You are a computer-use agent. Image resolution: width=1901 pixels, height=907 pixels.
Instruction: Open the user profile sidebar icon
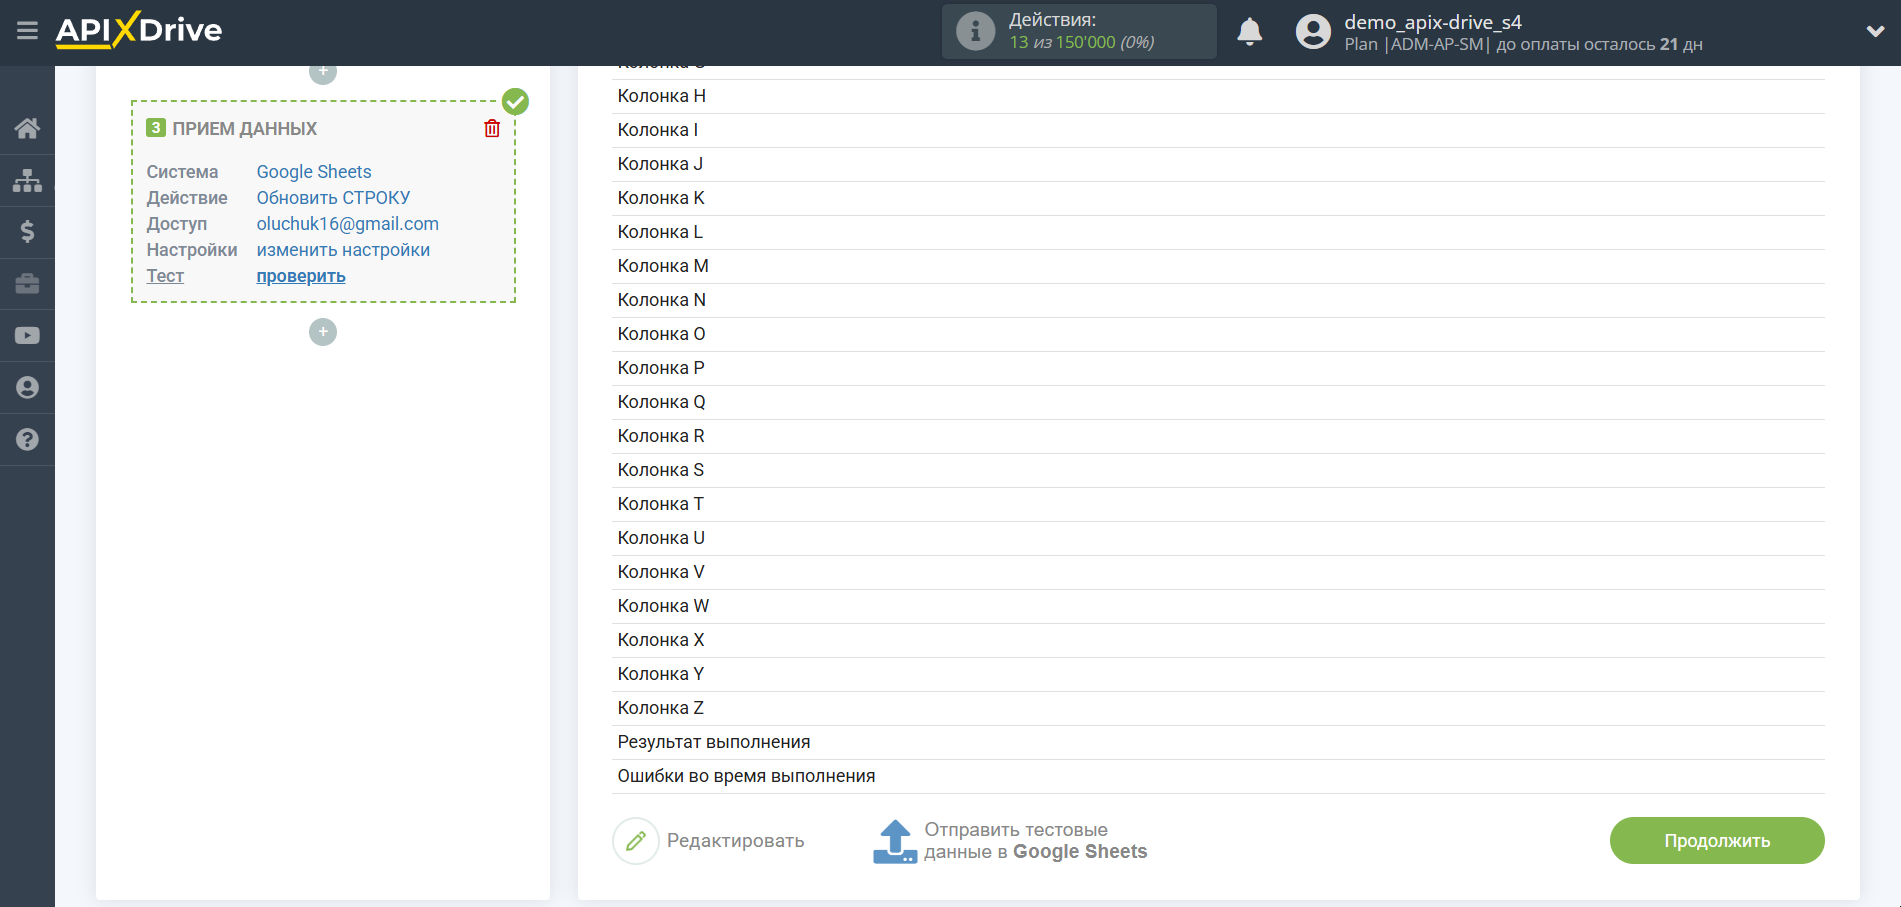click(27, 388)
